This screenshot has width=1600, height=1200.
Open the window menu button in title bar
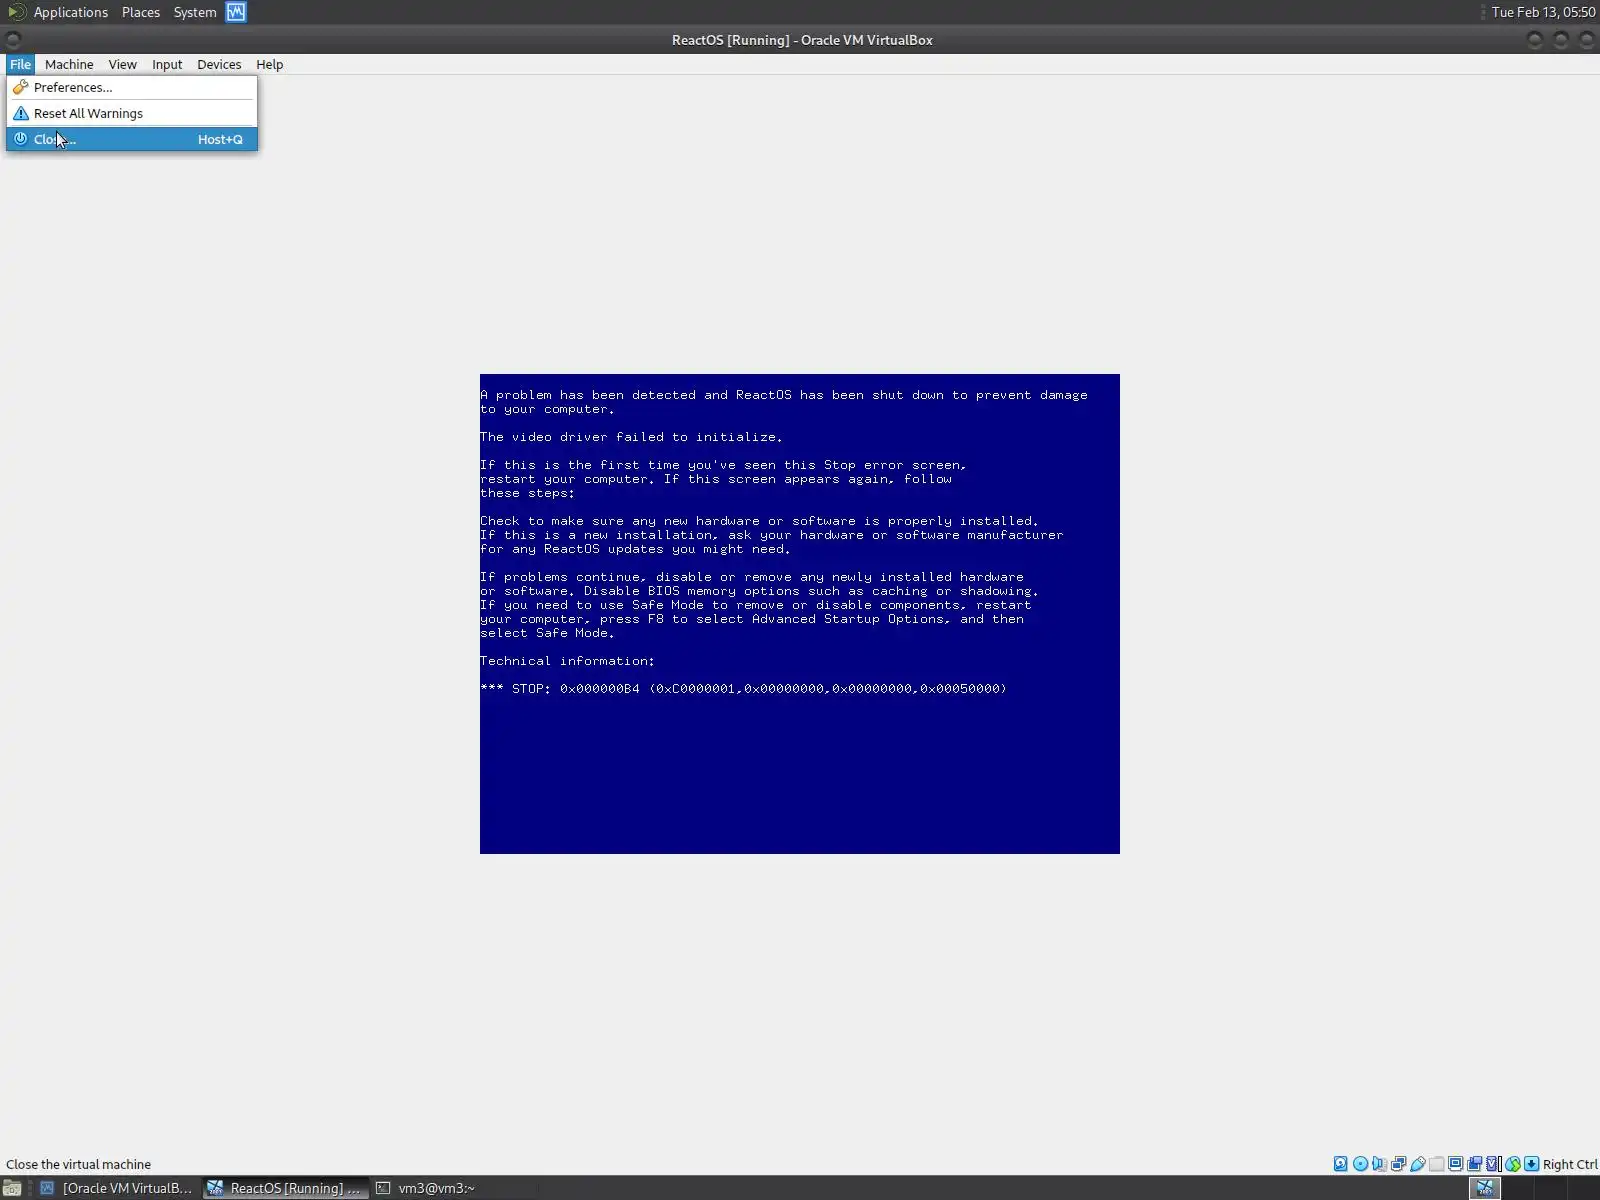pos(13,40)
